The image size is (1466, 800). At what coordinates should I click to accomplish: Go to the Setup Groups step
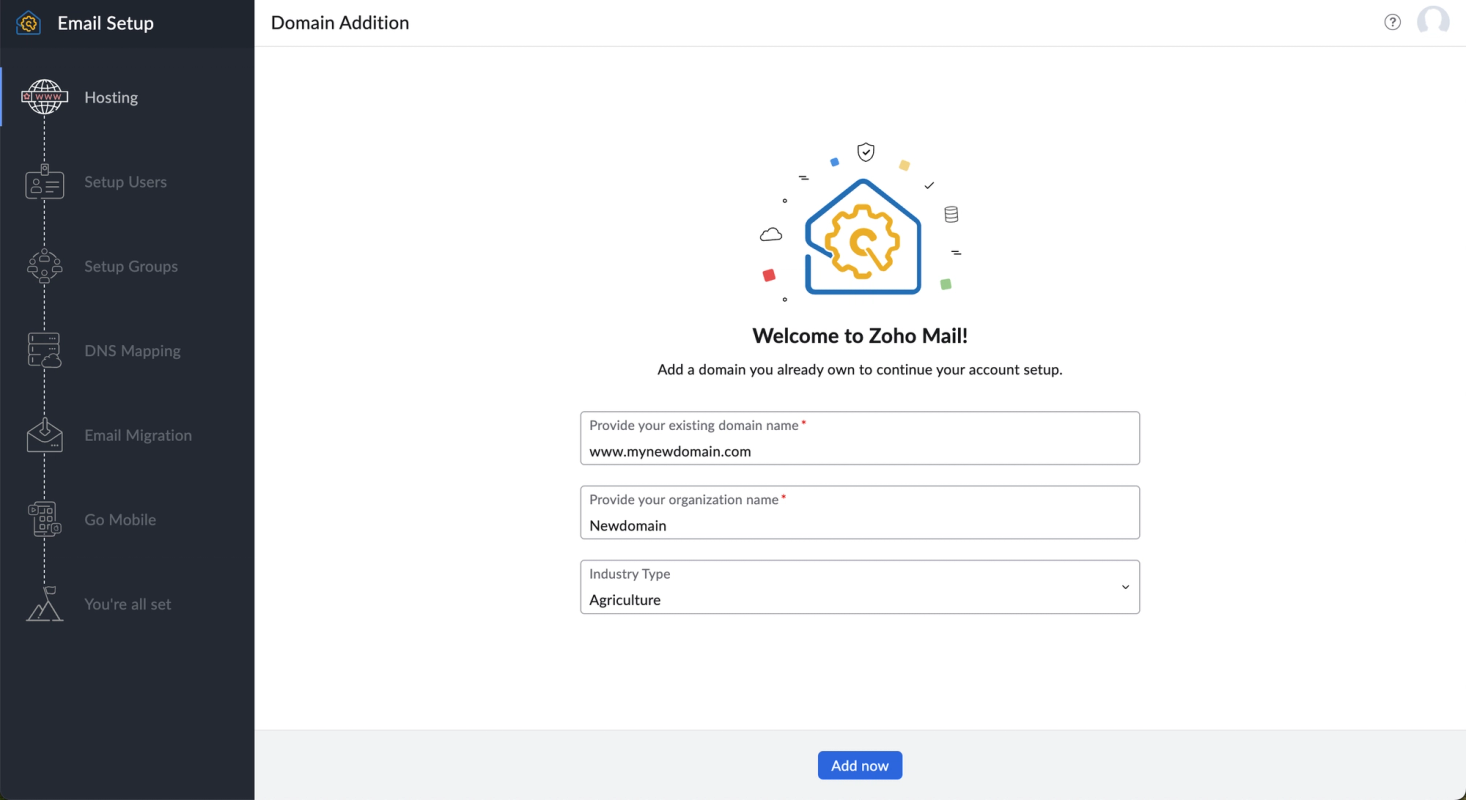pyautogui.click(x=128, y=266)
